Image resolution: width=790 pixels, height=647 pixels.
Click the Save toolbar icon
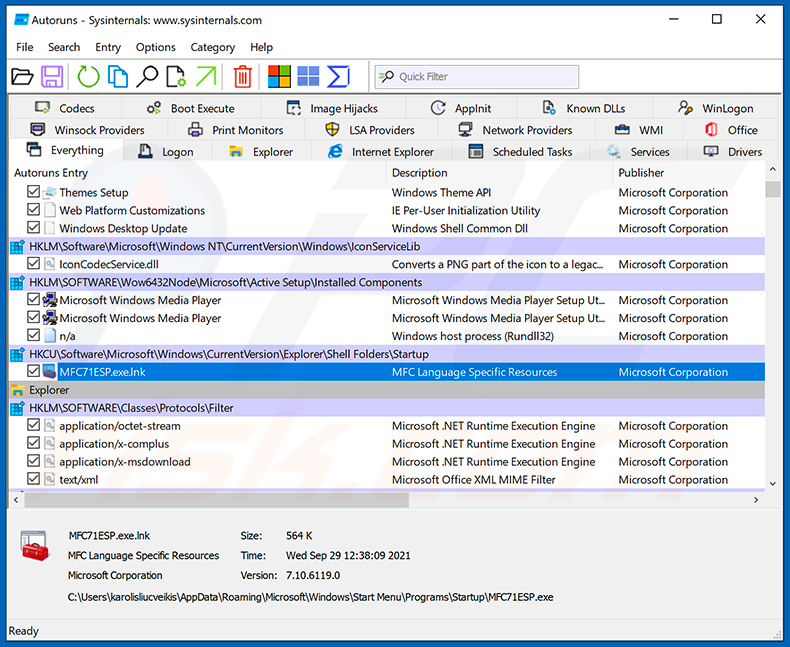[52, 77]
